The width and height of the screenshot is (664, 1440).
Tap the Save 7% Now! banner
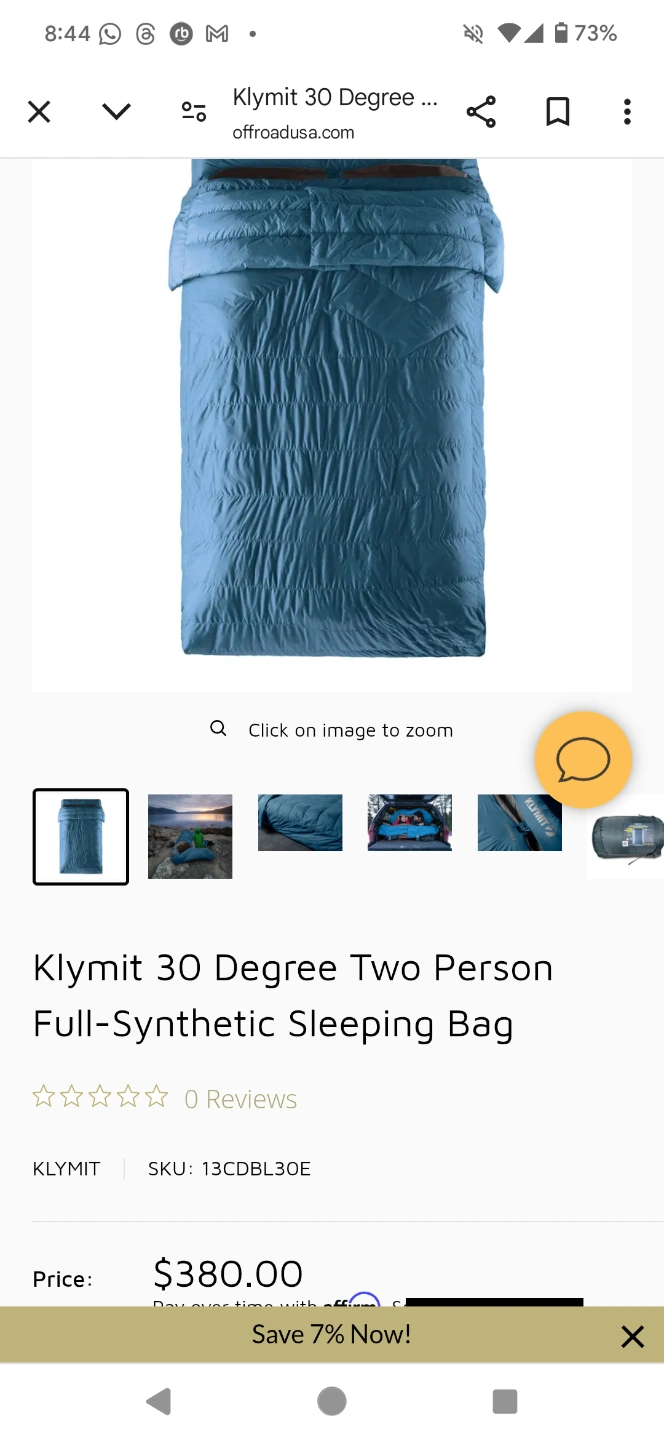(x=332, y=1335)
